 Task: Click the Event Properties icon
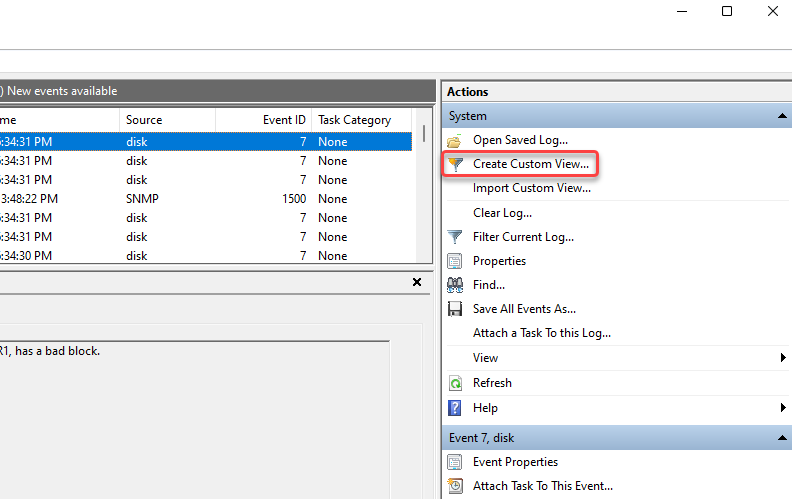[455, 462]
